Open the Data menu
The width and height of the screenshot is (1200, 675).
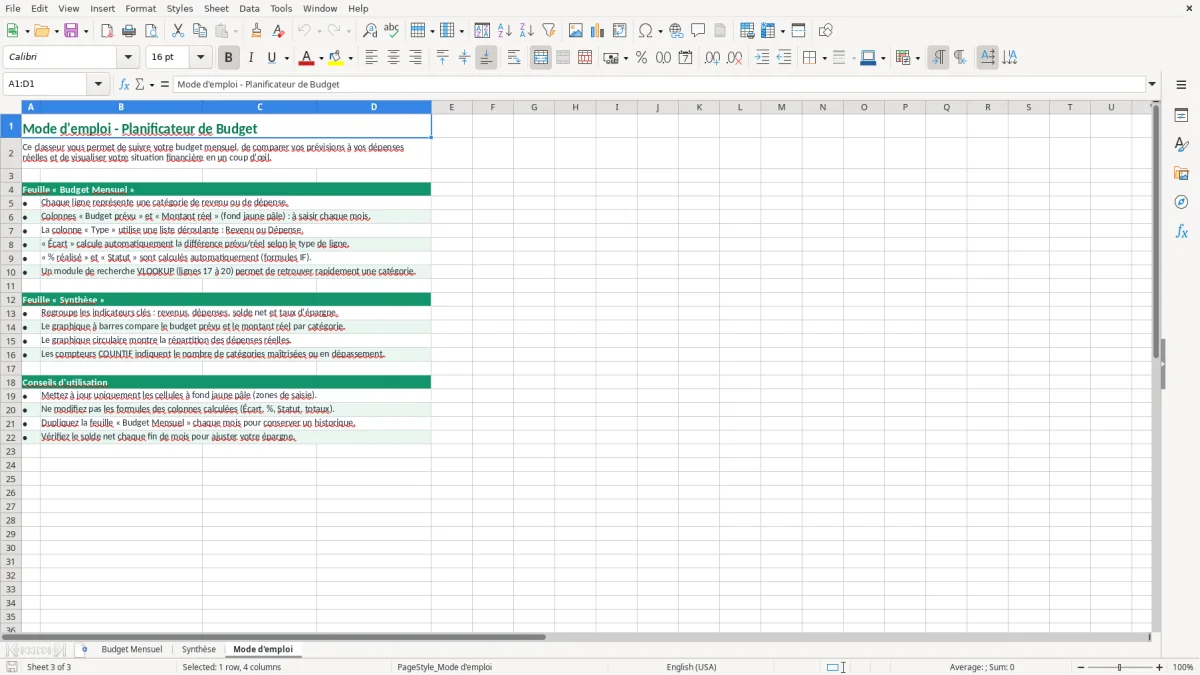[x=249, y=8]
